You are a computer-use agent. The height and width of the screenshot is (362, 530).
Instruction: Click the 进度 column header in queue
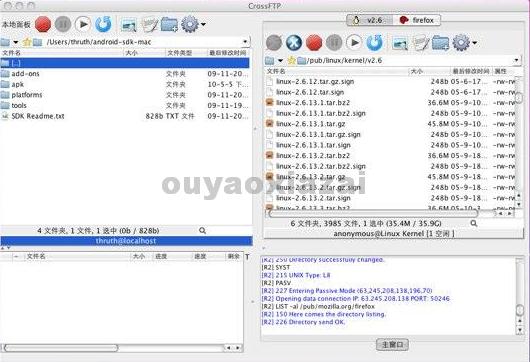coord(172,257)
